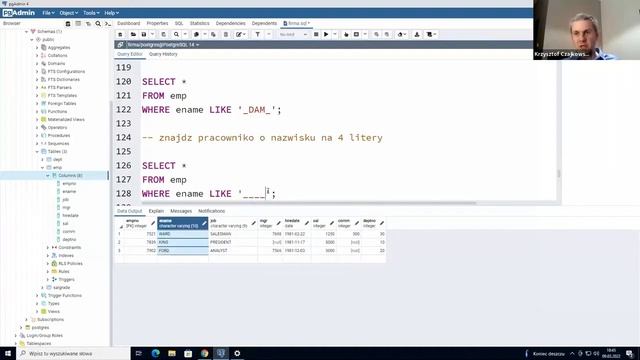Select the hiredate column header in results
Viewport: 640px width, 360px height.
click(x=297, y=223)
